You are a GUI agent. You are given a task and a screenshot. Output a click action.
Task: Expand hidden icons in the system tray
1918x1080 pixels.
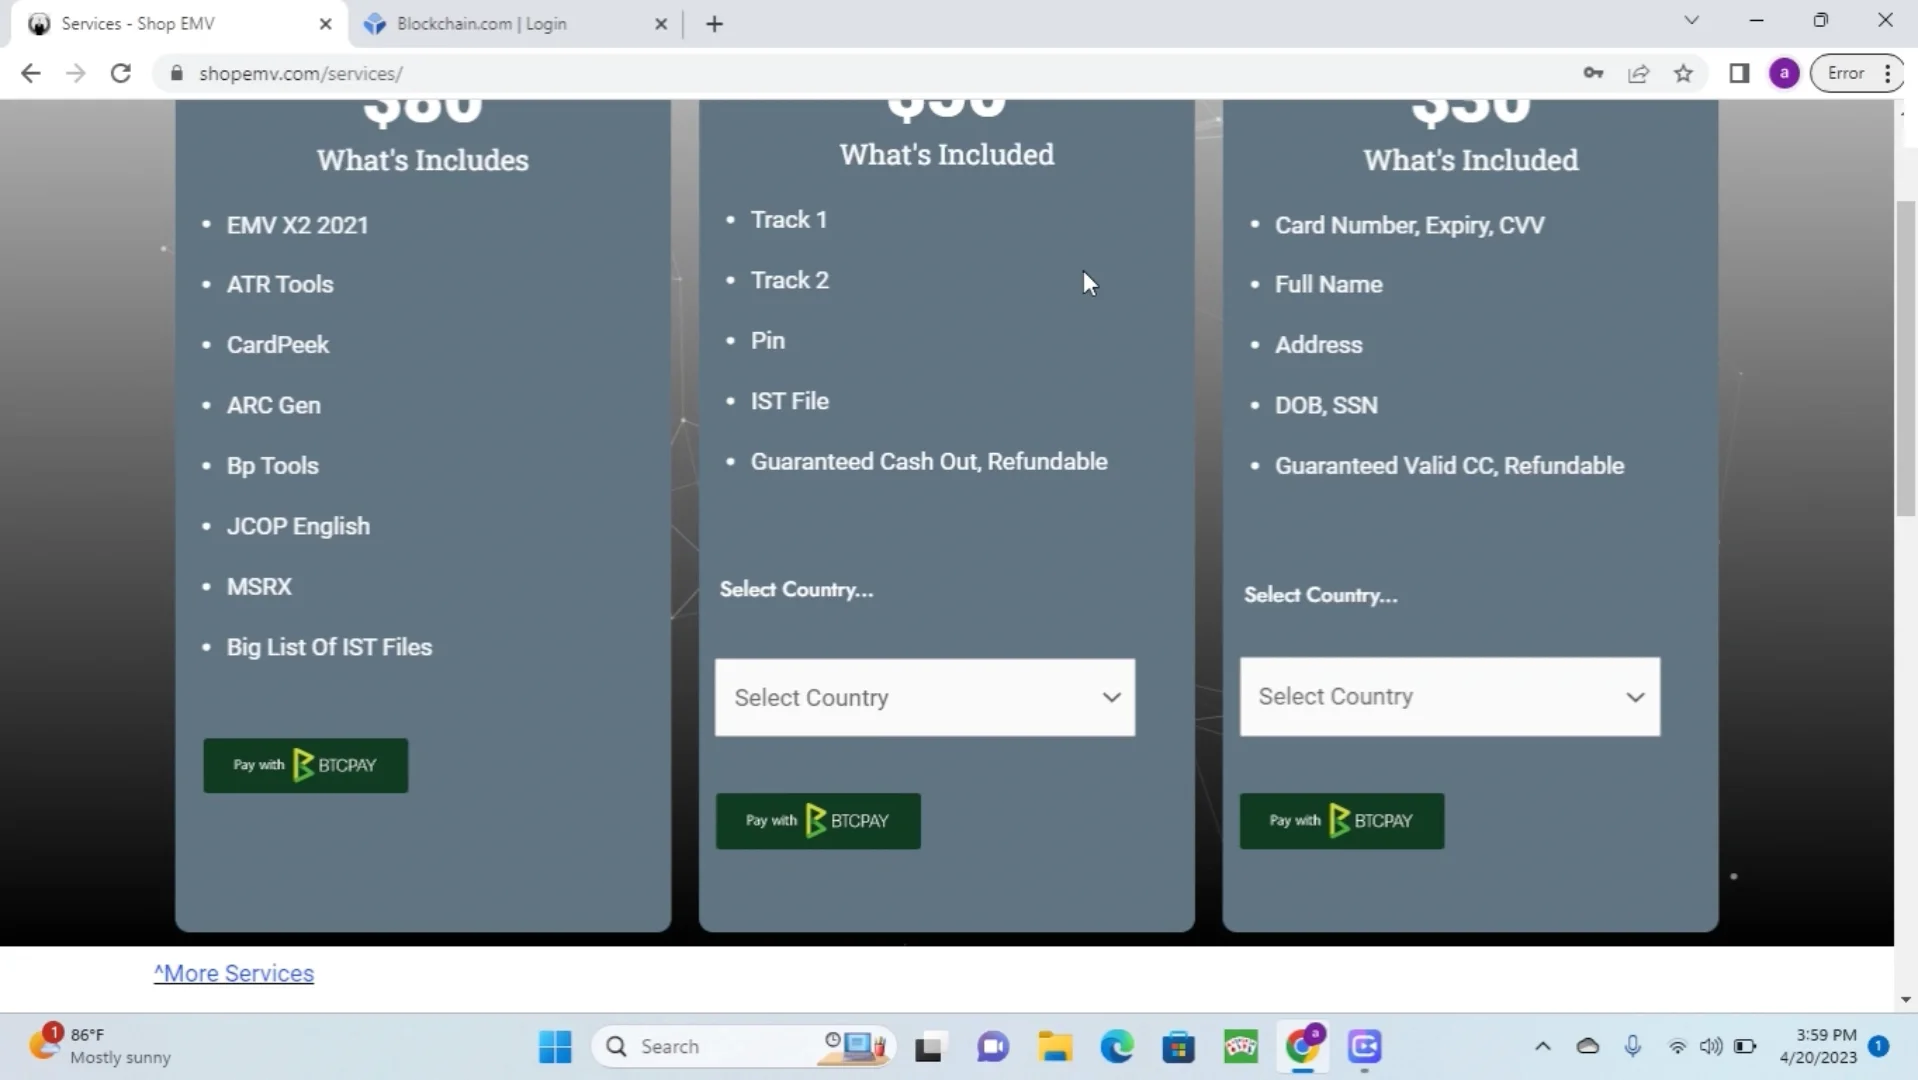(1544, 1046)
